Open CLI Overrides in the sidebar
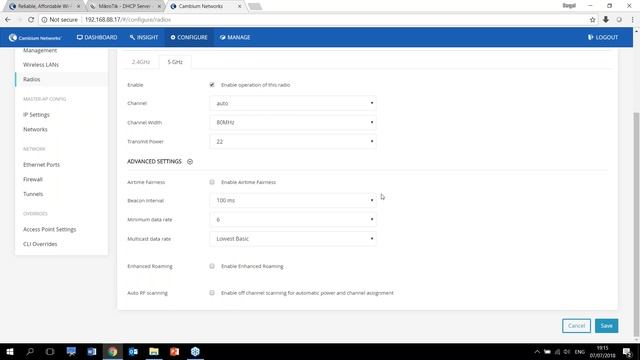The width and height of the screenshot is (640, 360). (40, 244)
